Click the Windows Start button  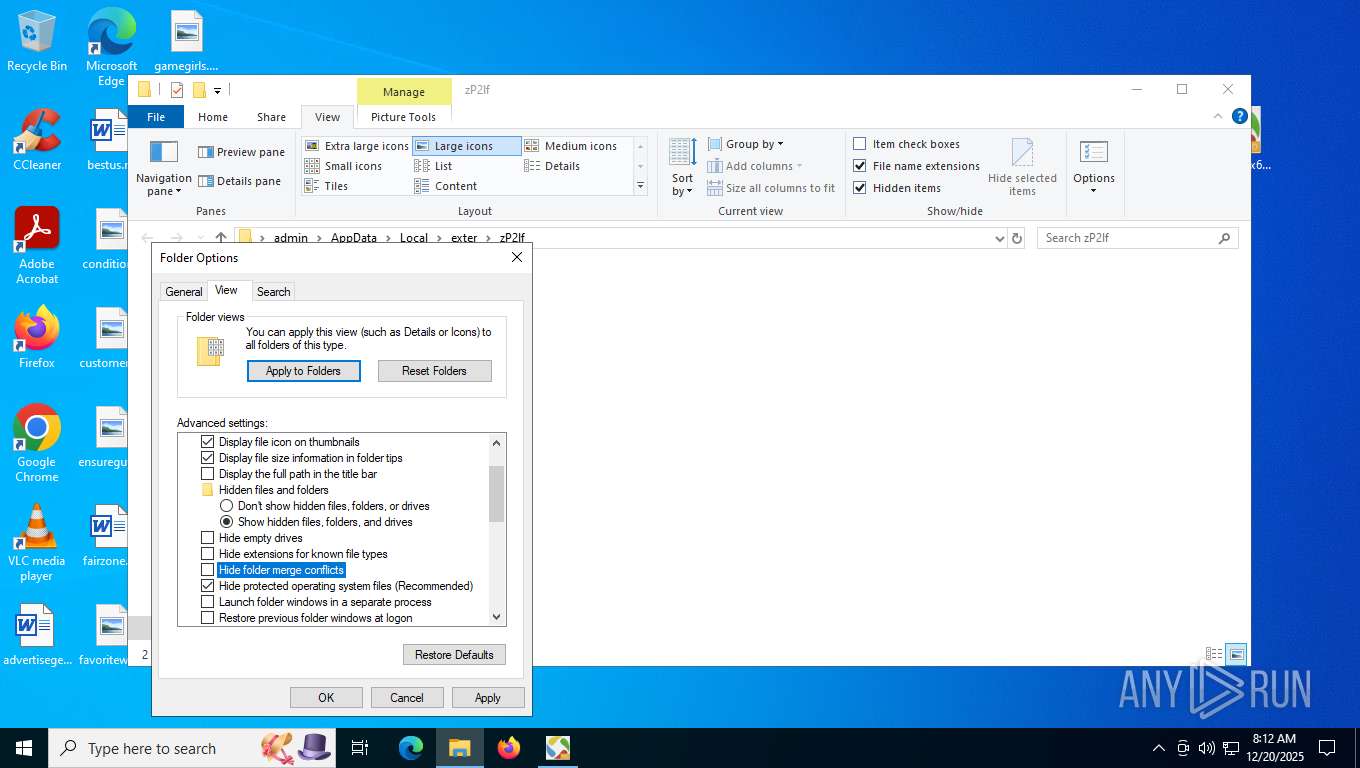click(x=24, y=748)
